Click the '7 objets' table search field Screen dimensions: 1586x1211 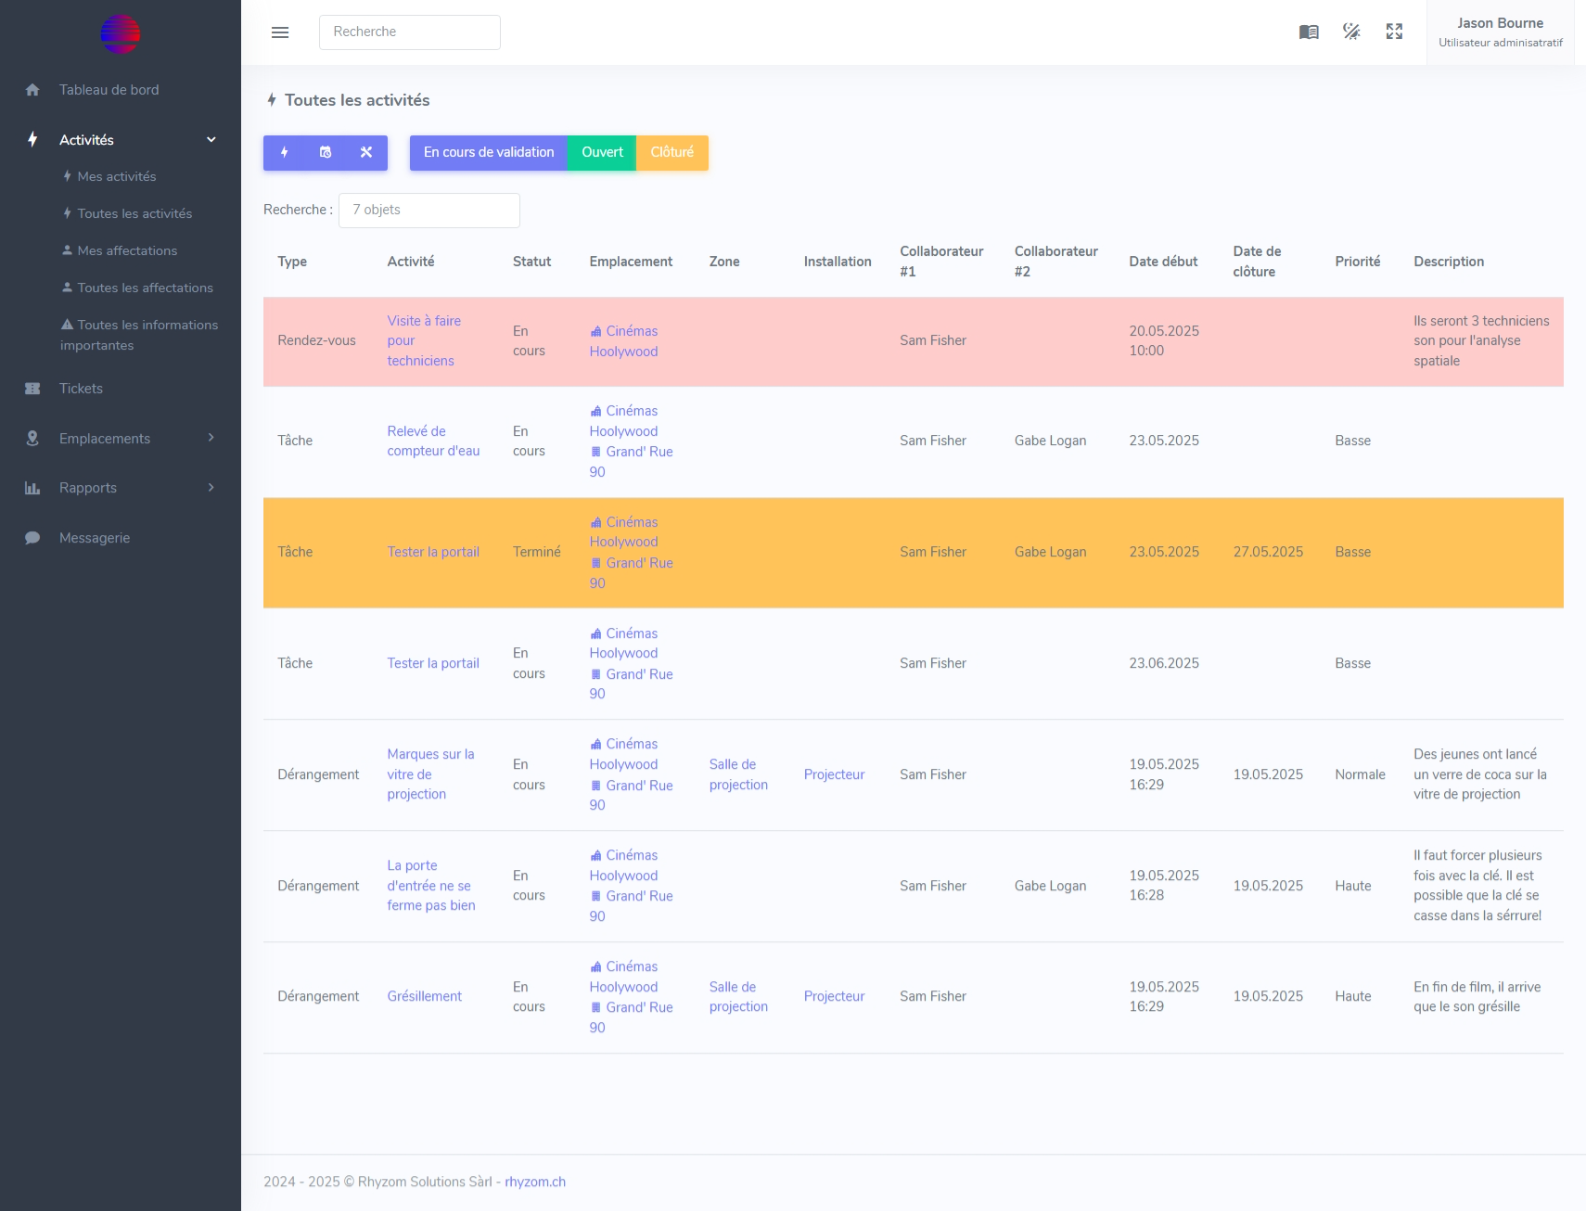[429, 210]
